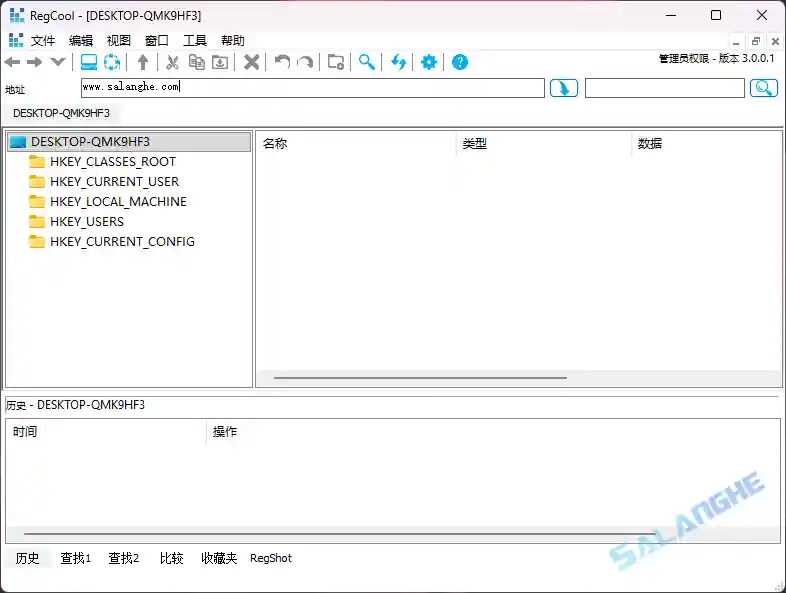This screenshot has width=786, height=593.
Task: Click the refresh circular arrows icon
Action: tap(112, 62)
